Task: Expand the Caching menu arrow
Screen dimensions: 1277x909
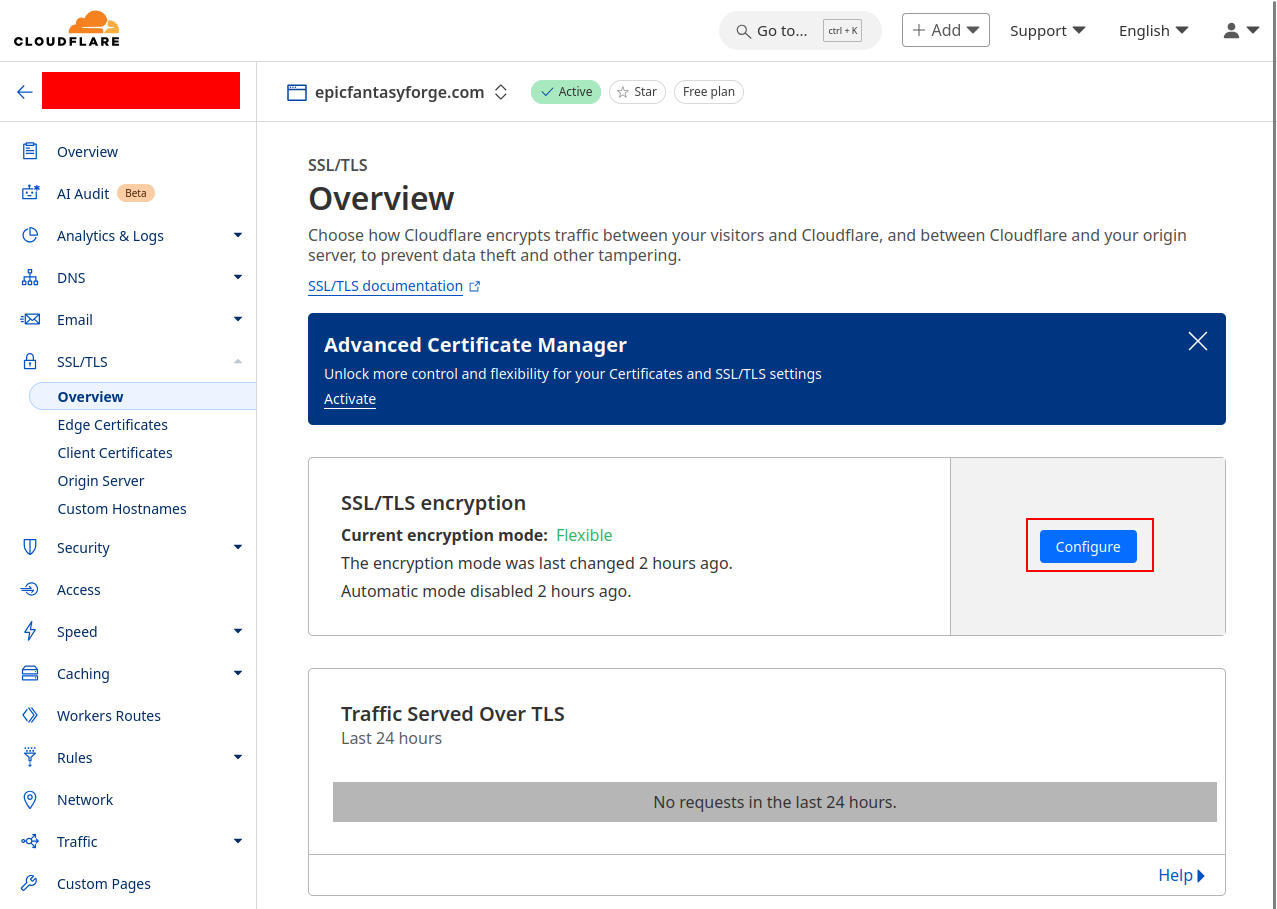Action: [238, 673]
